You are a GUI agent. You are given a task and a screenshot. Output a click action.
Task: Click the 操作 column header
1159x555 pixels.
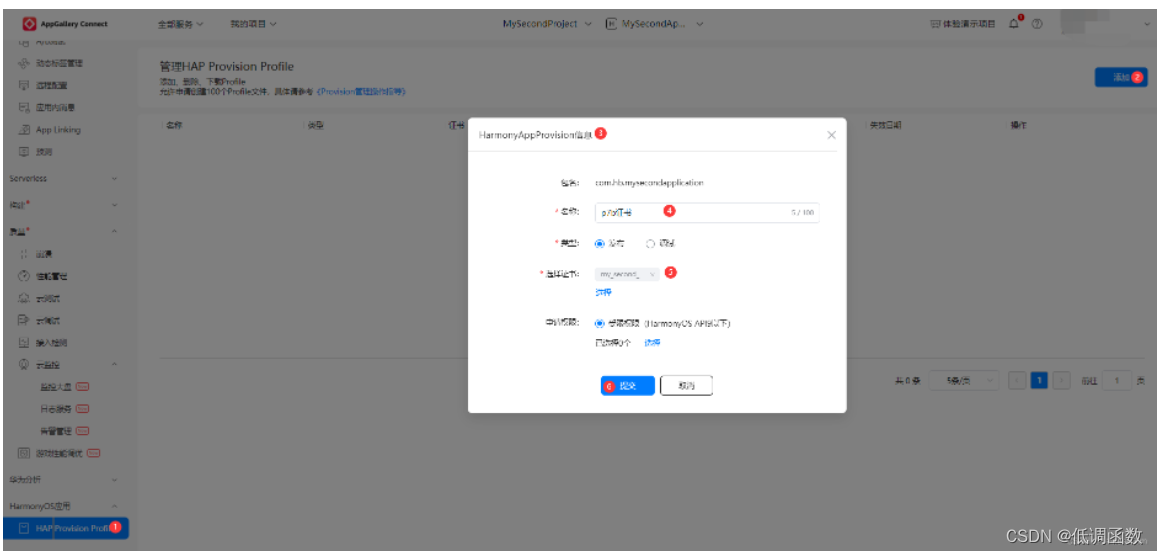[1019, 126]
